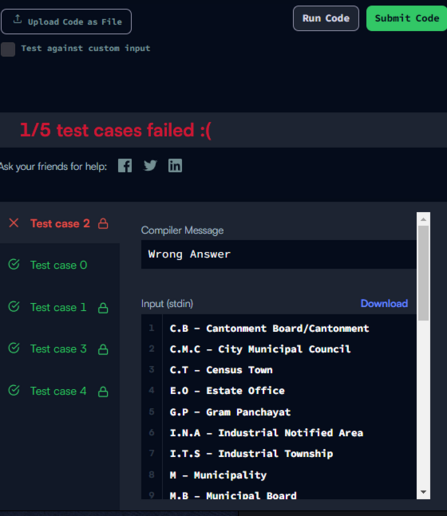Click the 'Wrong Answer' compiler message
The height and width of the screenshot is (516, 447).
pos(189,254)
